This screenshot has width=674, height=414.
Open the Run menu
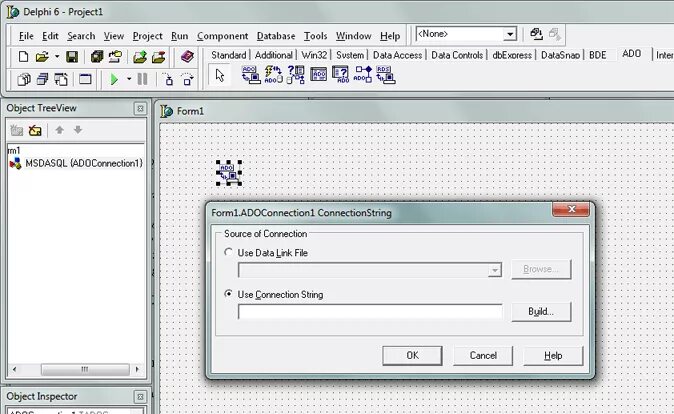(x=179, y=36)
